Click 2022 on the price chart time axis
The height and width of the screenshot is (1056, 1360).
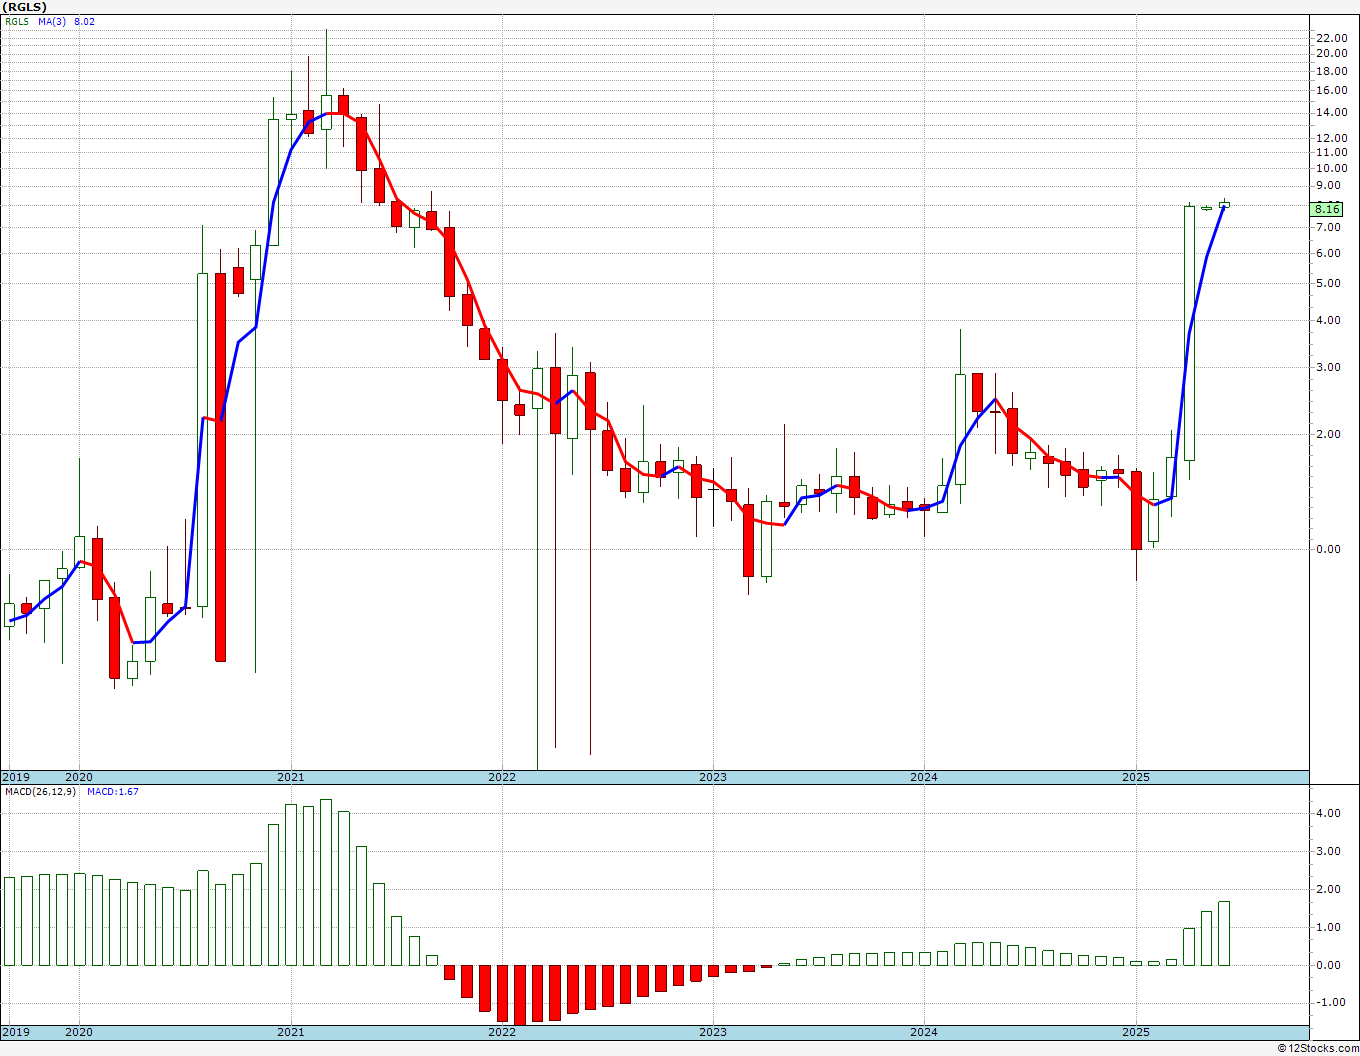click(502, 777)
